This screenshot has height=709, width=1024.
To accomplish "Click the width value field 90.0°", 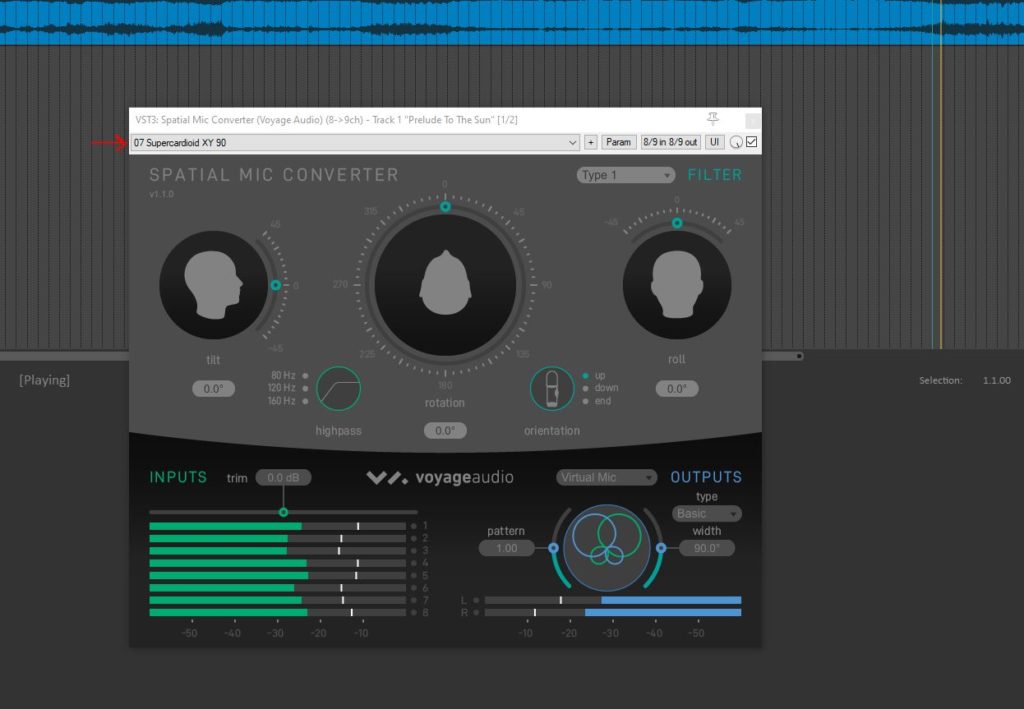I will point(707,548).
